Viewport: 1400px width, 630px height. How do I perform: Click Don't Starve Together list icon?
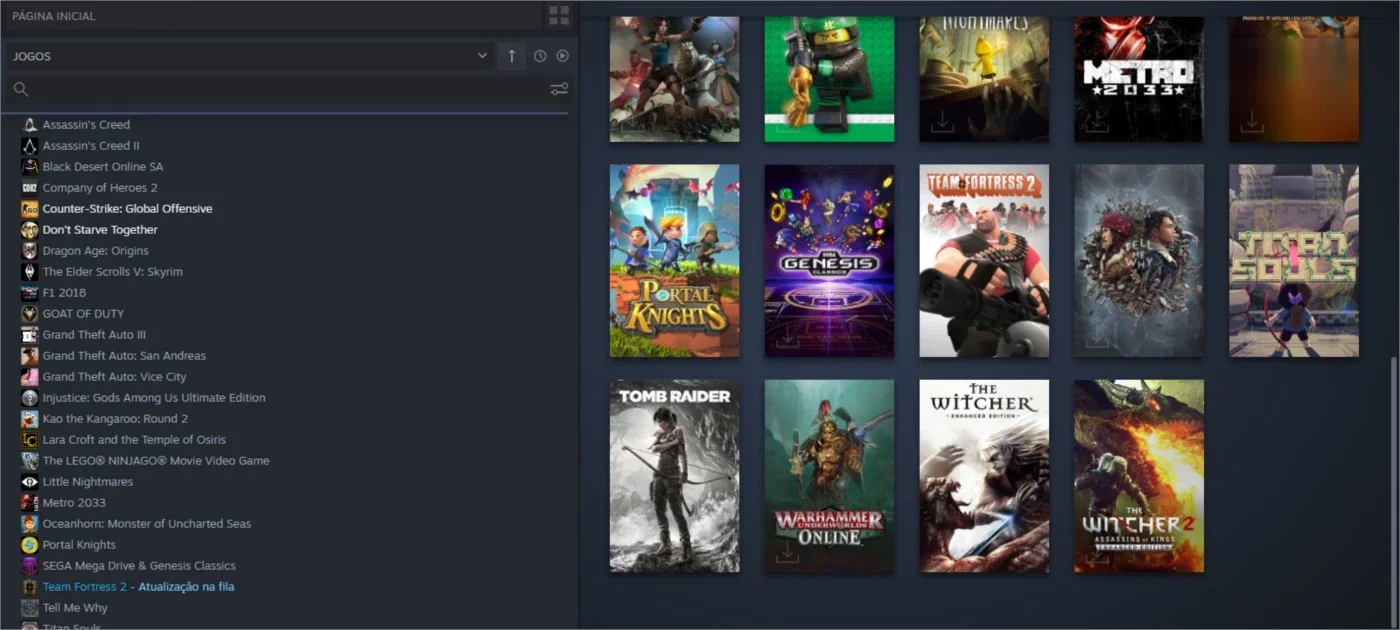point(30,230)
